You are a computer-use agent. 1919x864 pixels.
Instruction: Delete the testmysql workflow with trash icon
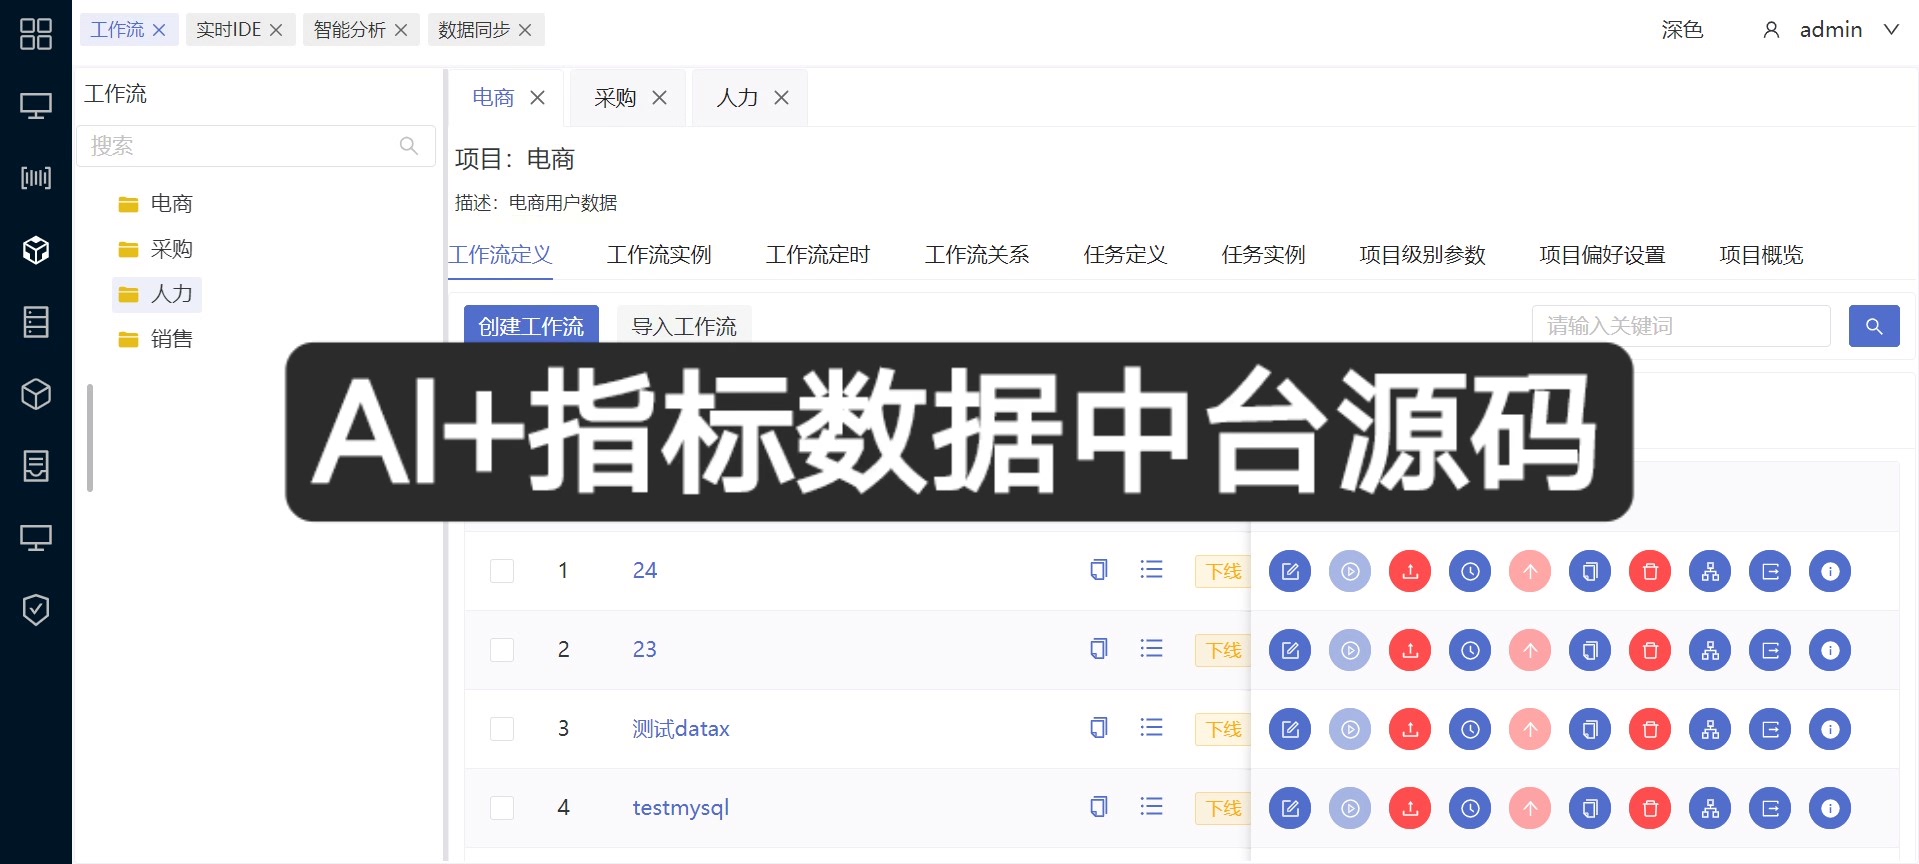click(1650, 808)
